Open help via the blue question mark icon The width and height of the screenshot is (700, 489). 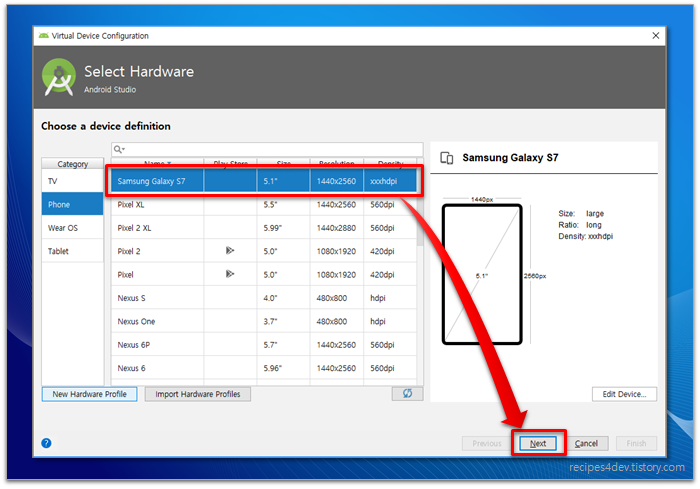pos(46,443)
